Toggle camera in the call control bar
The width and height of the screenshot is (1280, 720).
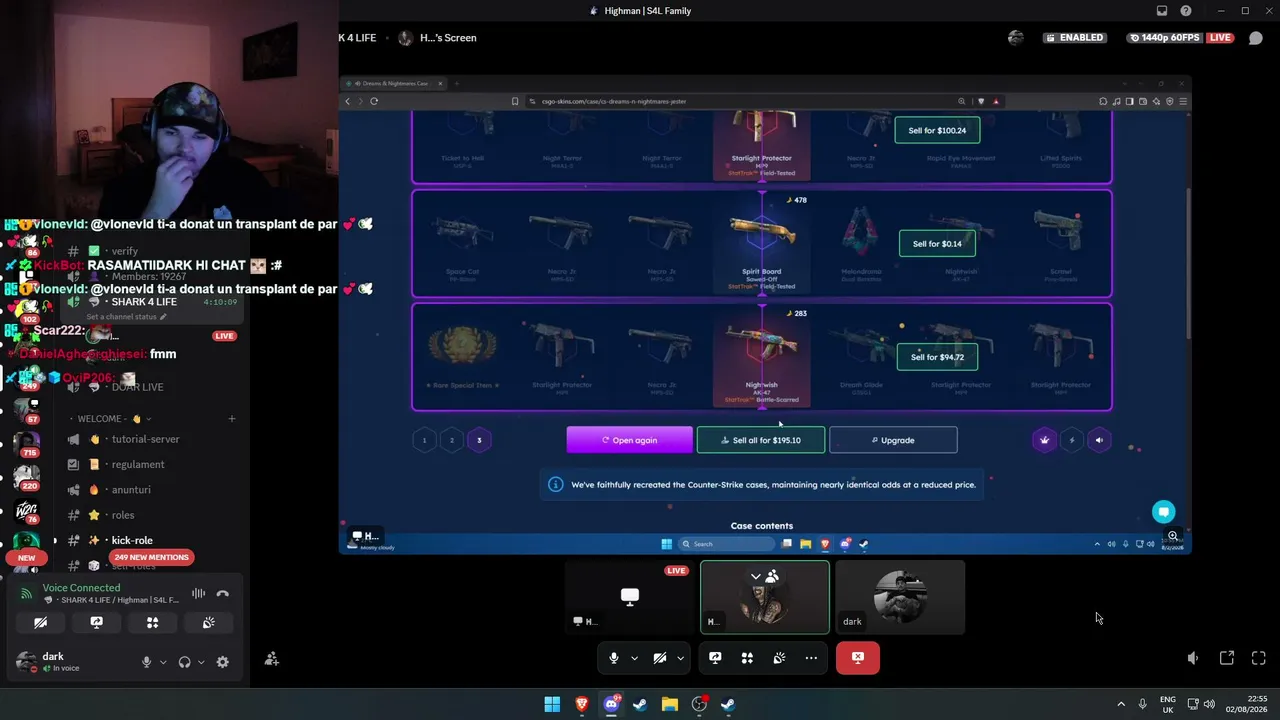tap(660, 658)
